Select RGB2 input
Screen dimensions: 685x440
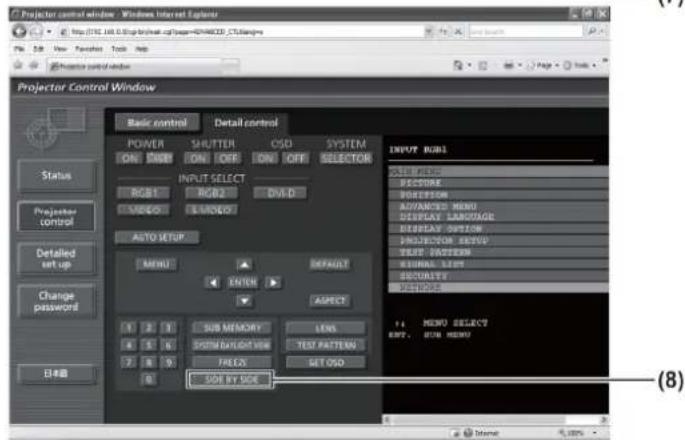(x=211, y=193)
